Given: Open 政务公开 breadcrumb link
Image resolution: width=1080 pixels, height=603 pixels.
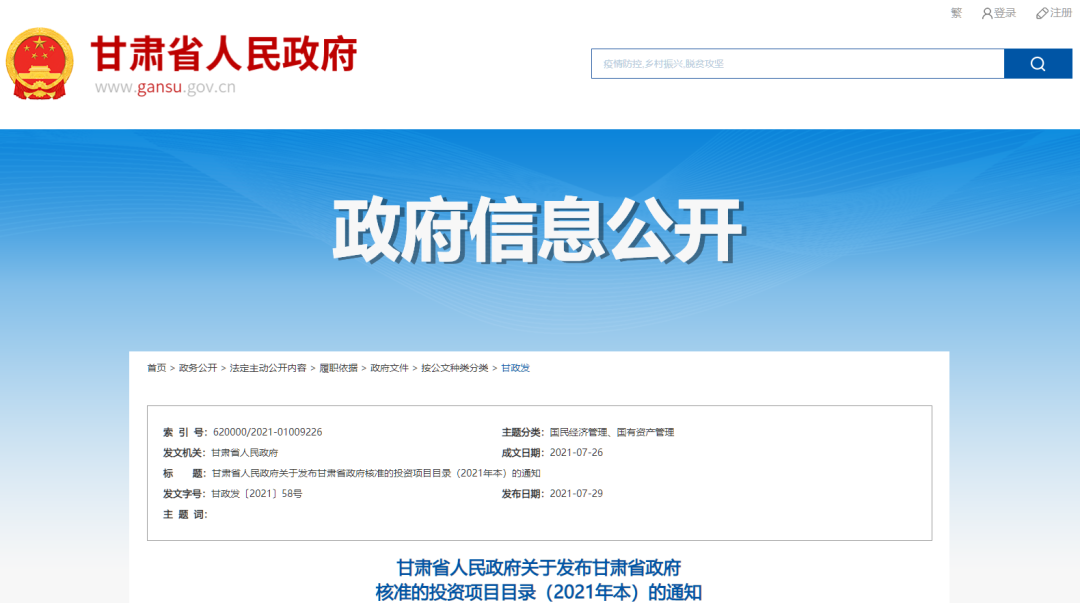Looking at the screenshot, I should tap(198, 368).
